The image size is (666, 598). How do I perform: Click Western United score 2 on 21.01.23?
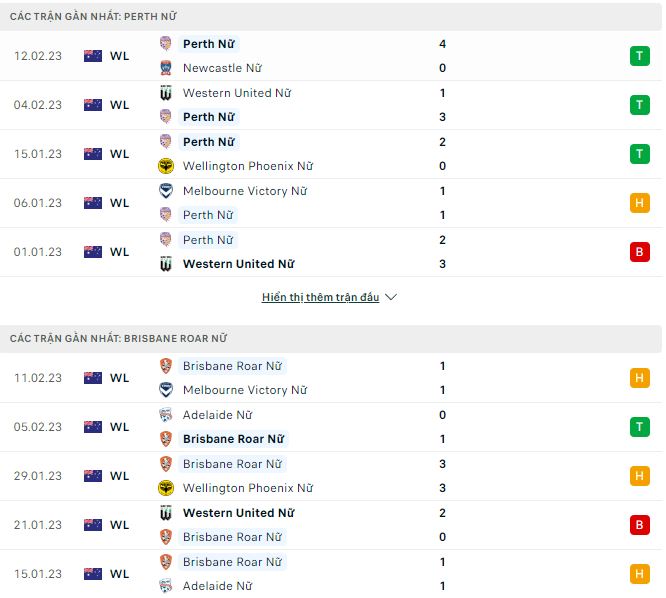coord(443,513)
